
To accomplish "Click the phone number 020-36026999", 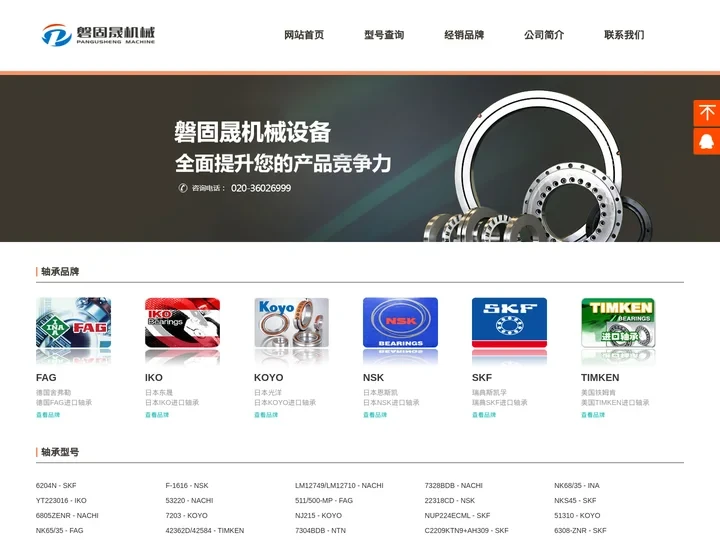I will click(261, 188).
